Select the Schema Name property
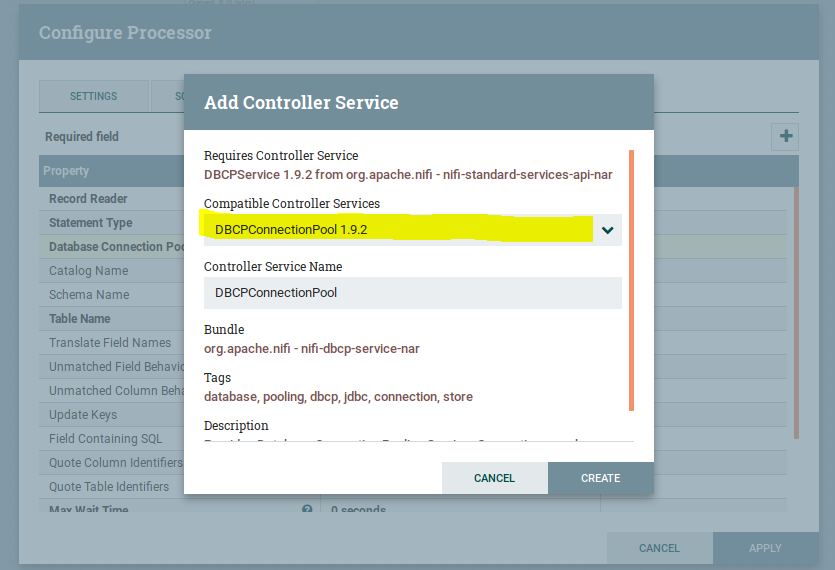 pyautogui.click(x=89, y=295)
